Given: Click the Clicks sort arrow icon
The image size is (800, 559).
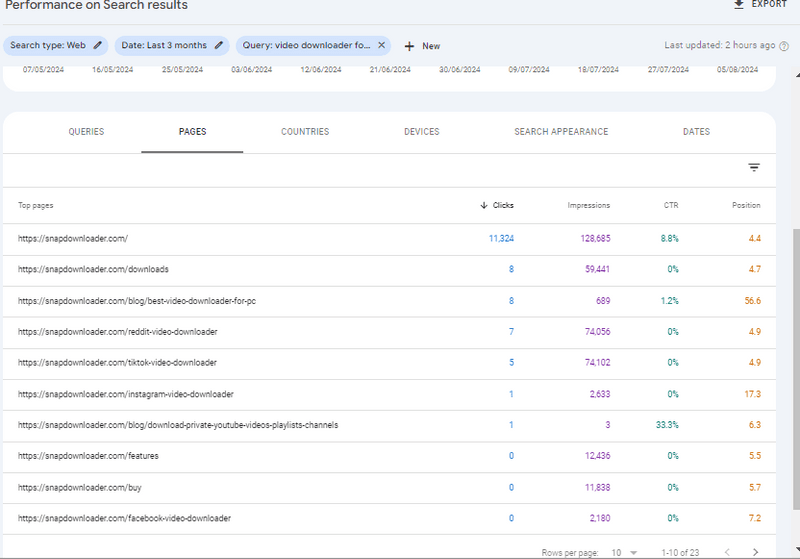Looking at the screenshot, I should pos(484,205).
